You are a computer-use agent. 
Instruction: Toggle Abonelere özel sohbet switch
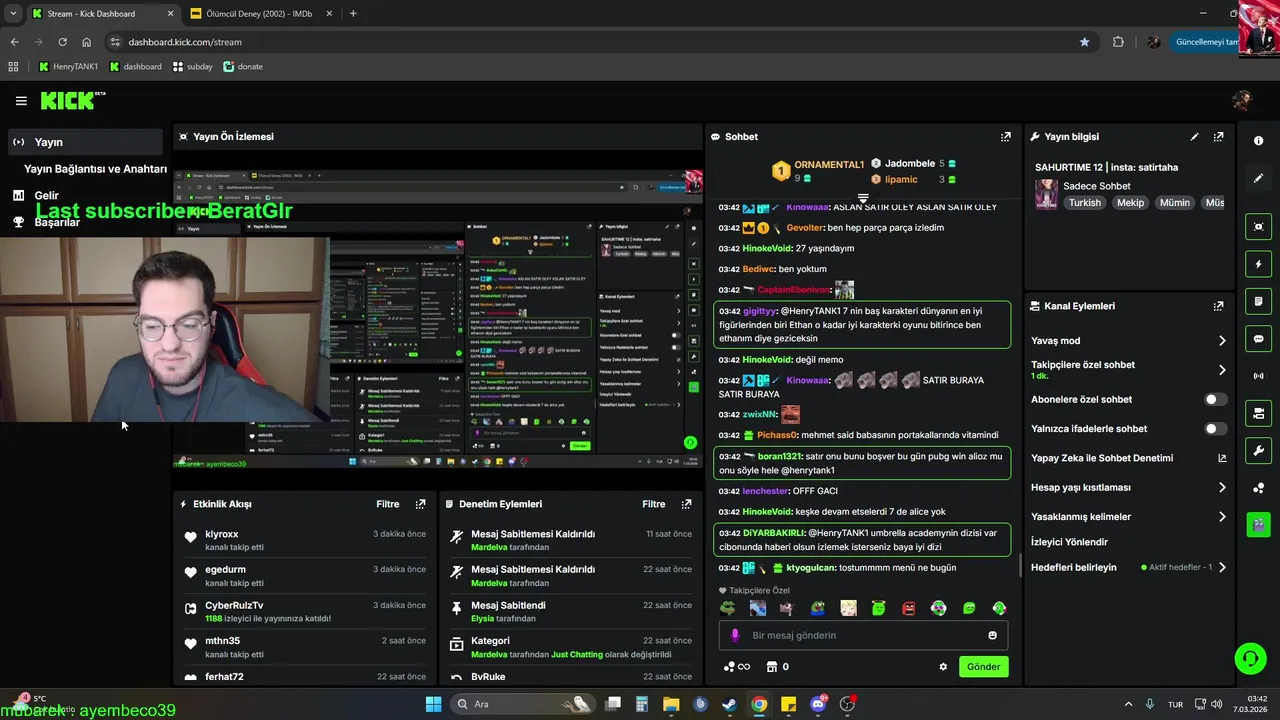coord(1215,399)
